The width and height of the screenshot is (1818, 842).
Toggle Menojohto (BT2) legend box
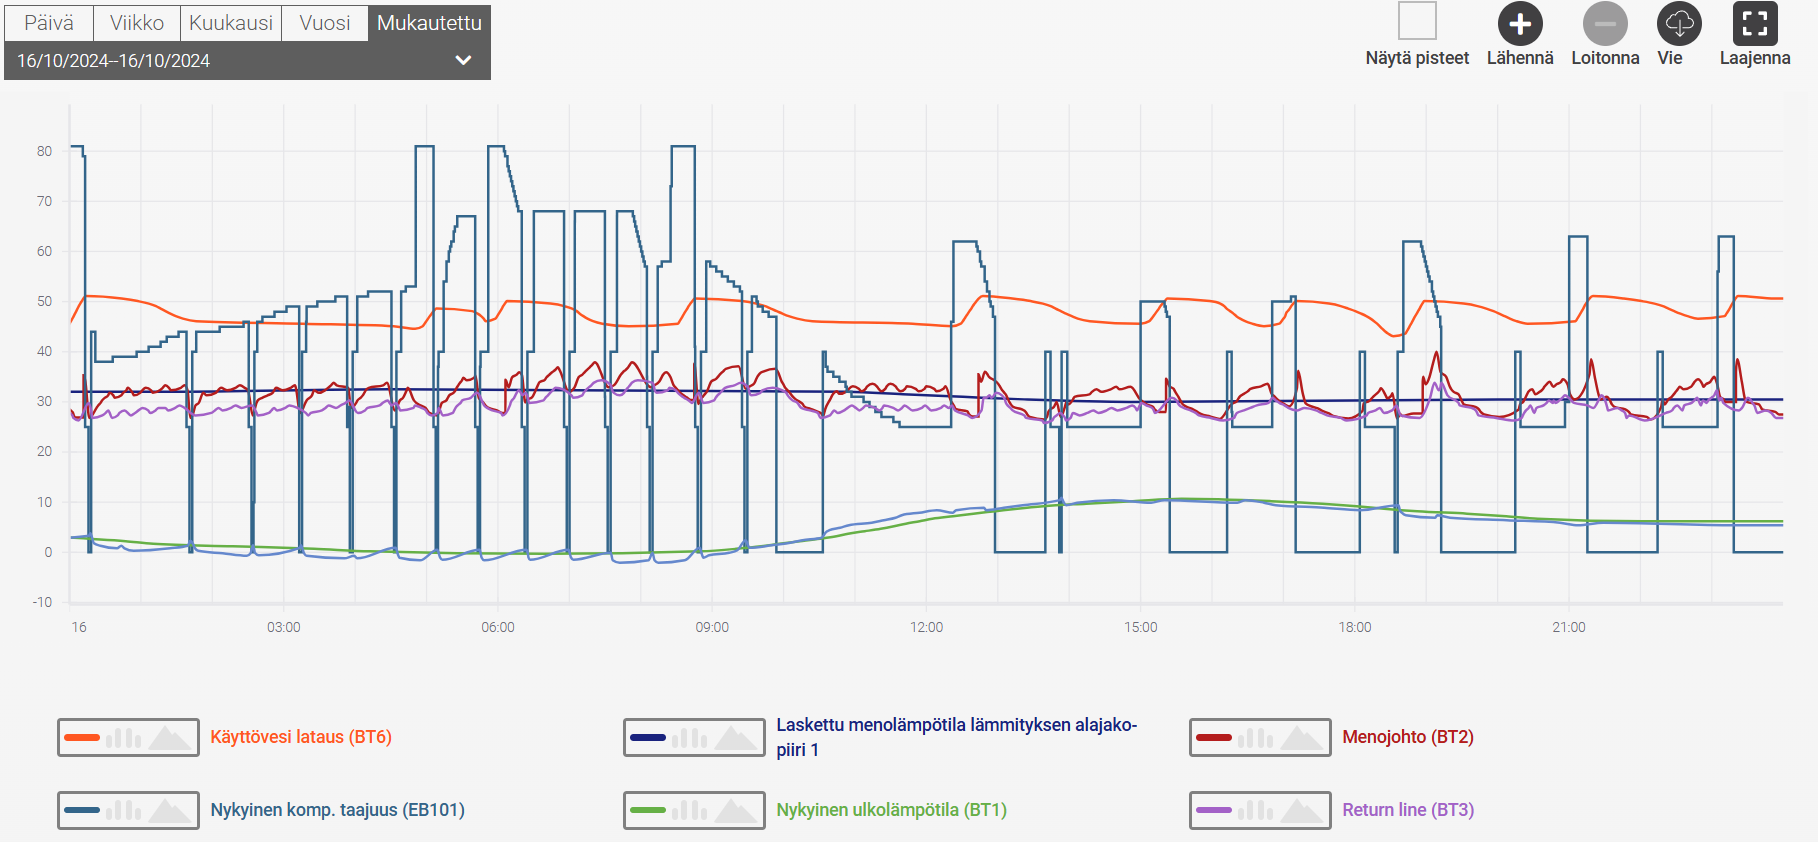(1260, 738)
